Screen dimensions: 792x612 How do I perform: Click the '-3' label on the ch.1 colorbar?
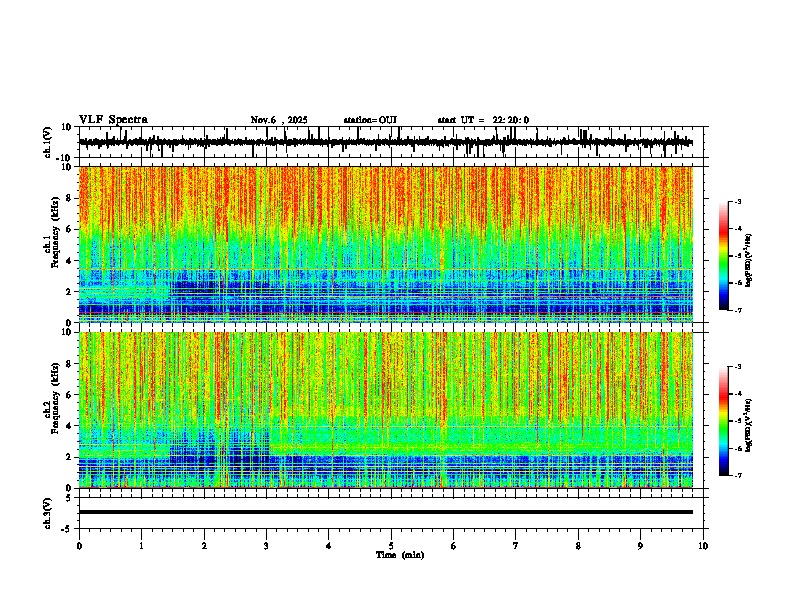pyautogui.click(x=737, y=201)
